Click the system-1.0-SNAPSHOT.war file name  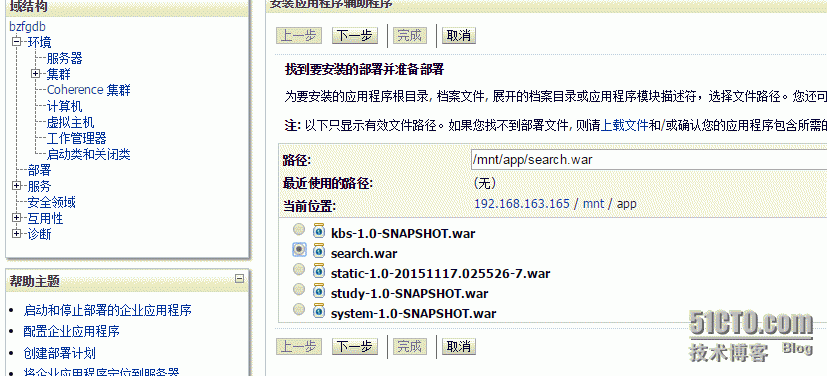[414, 313]
